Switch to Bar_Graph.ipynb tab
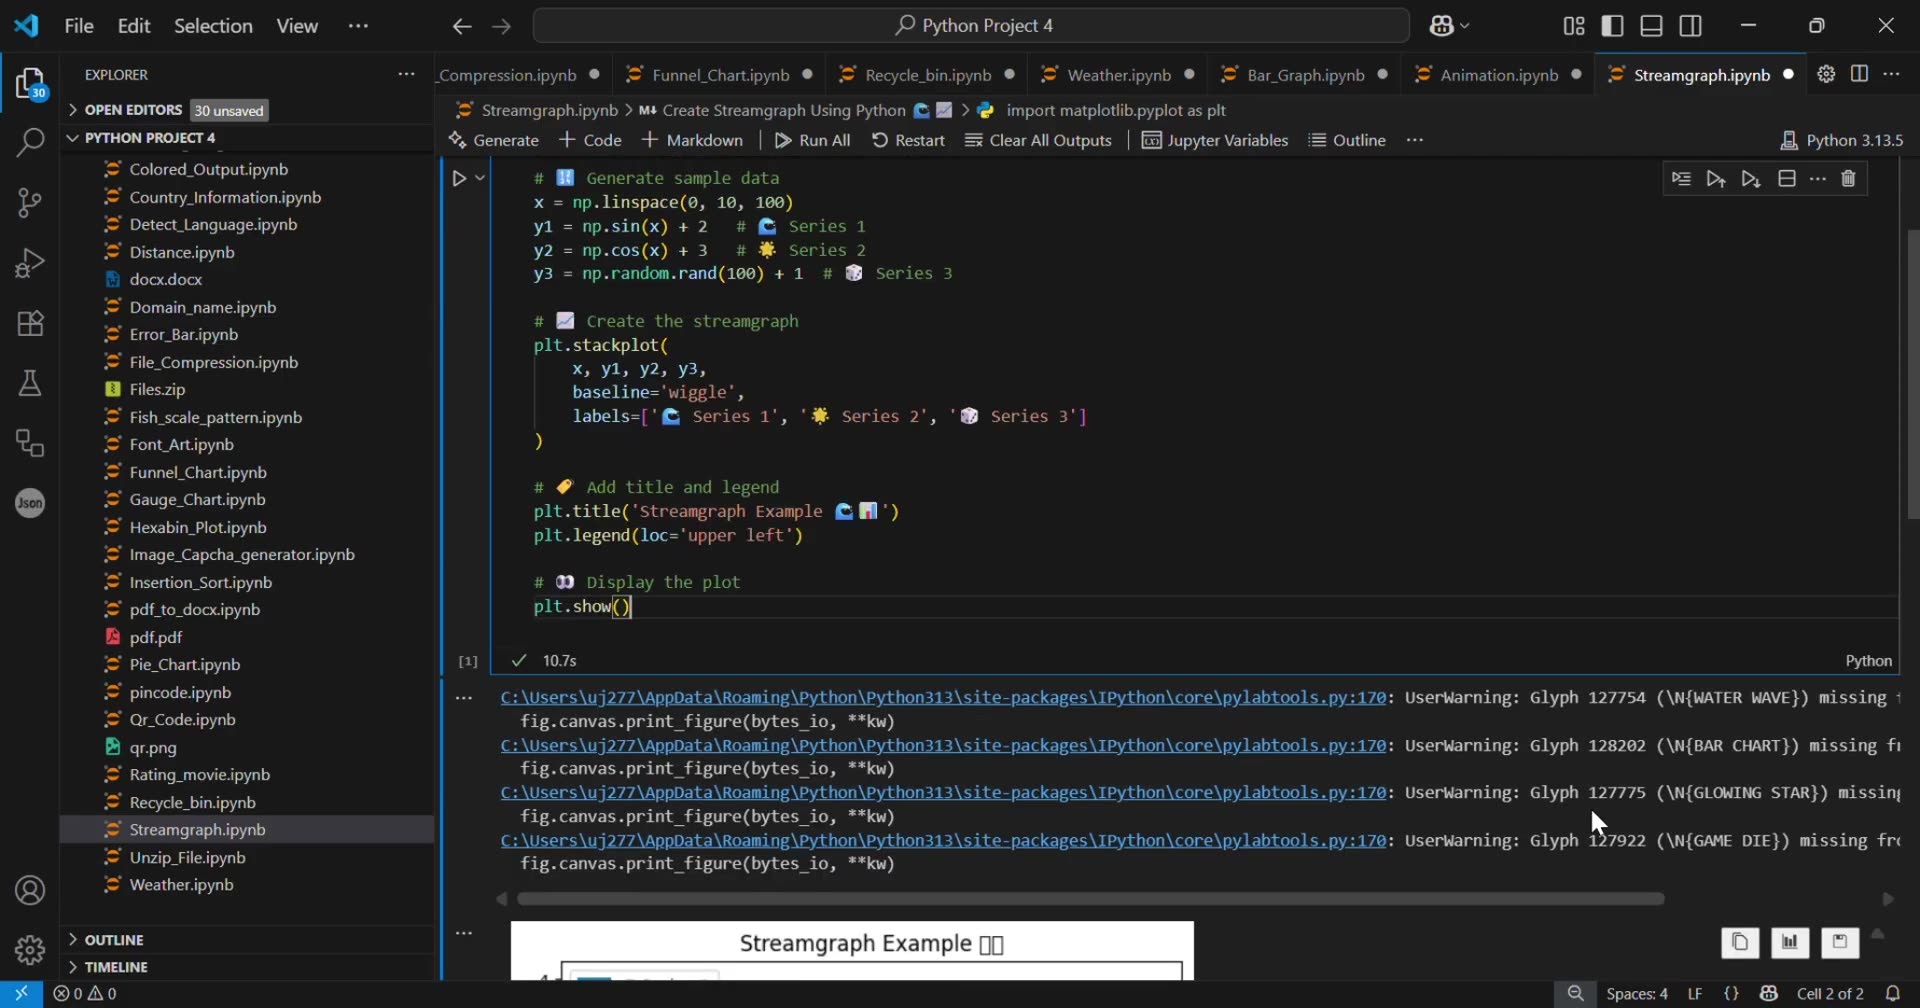This screenshot has width=1920, height=1008. [1305, 75]
